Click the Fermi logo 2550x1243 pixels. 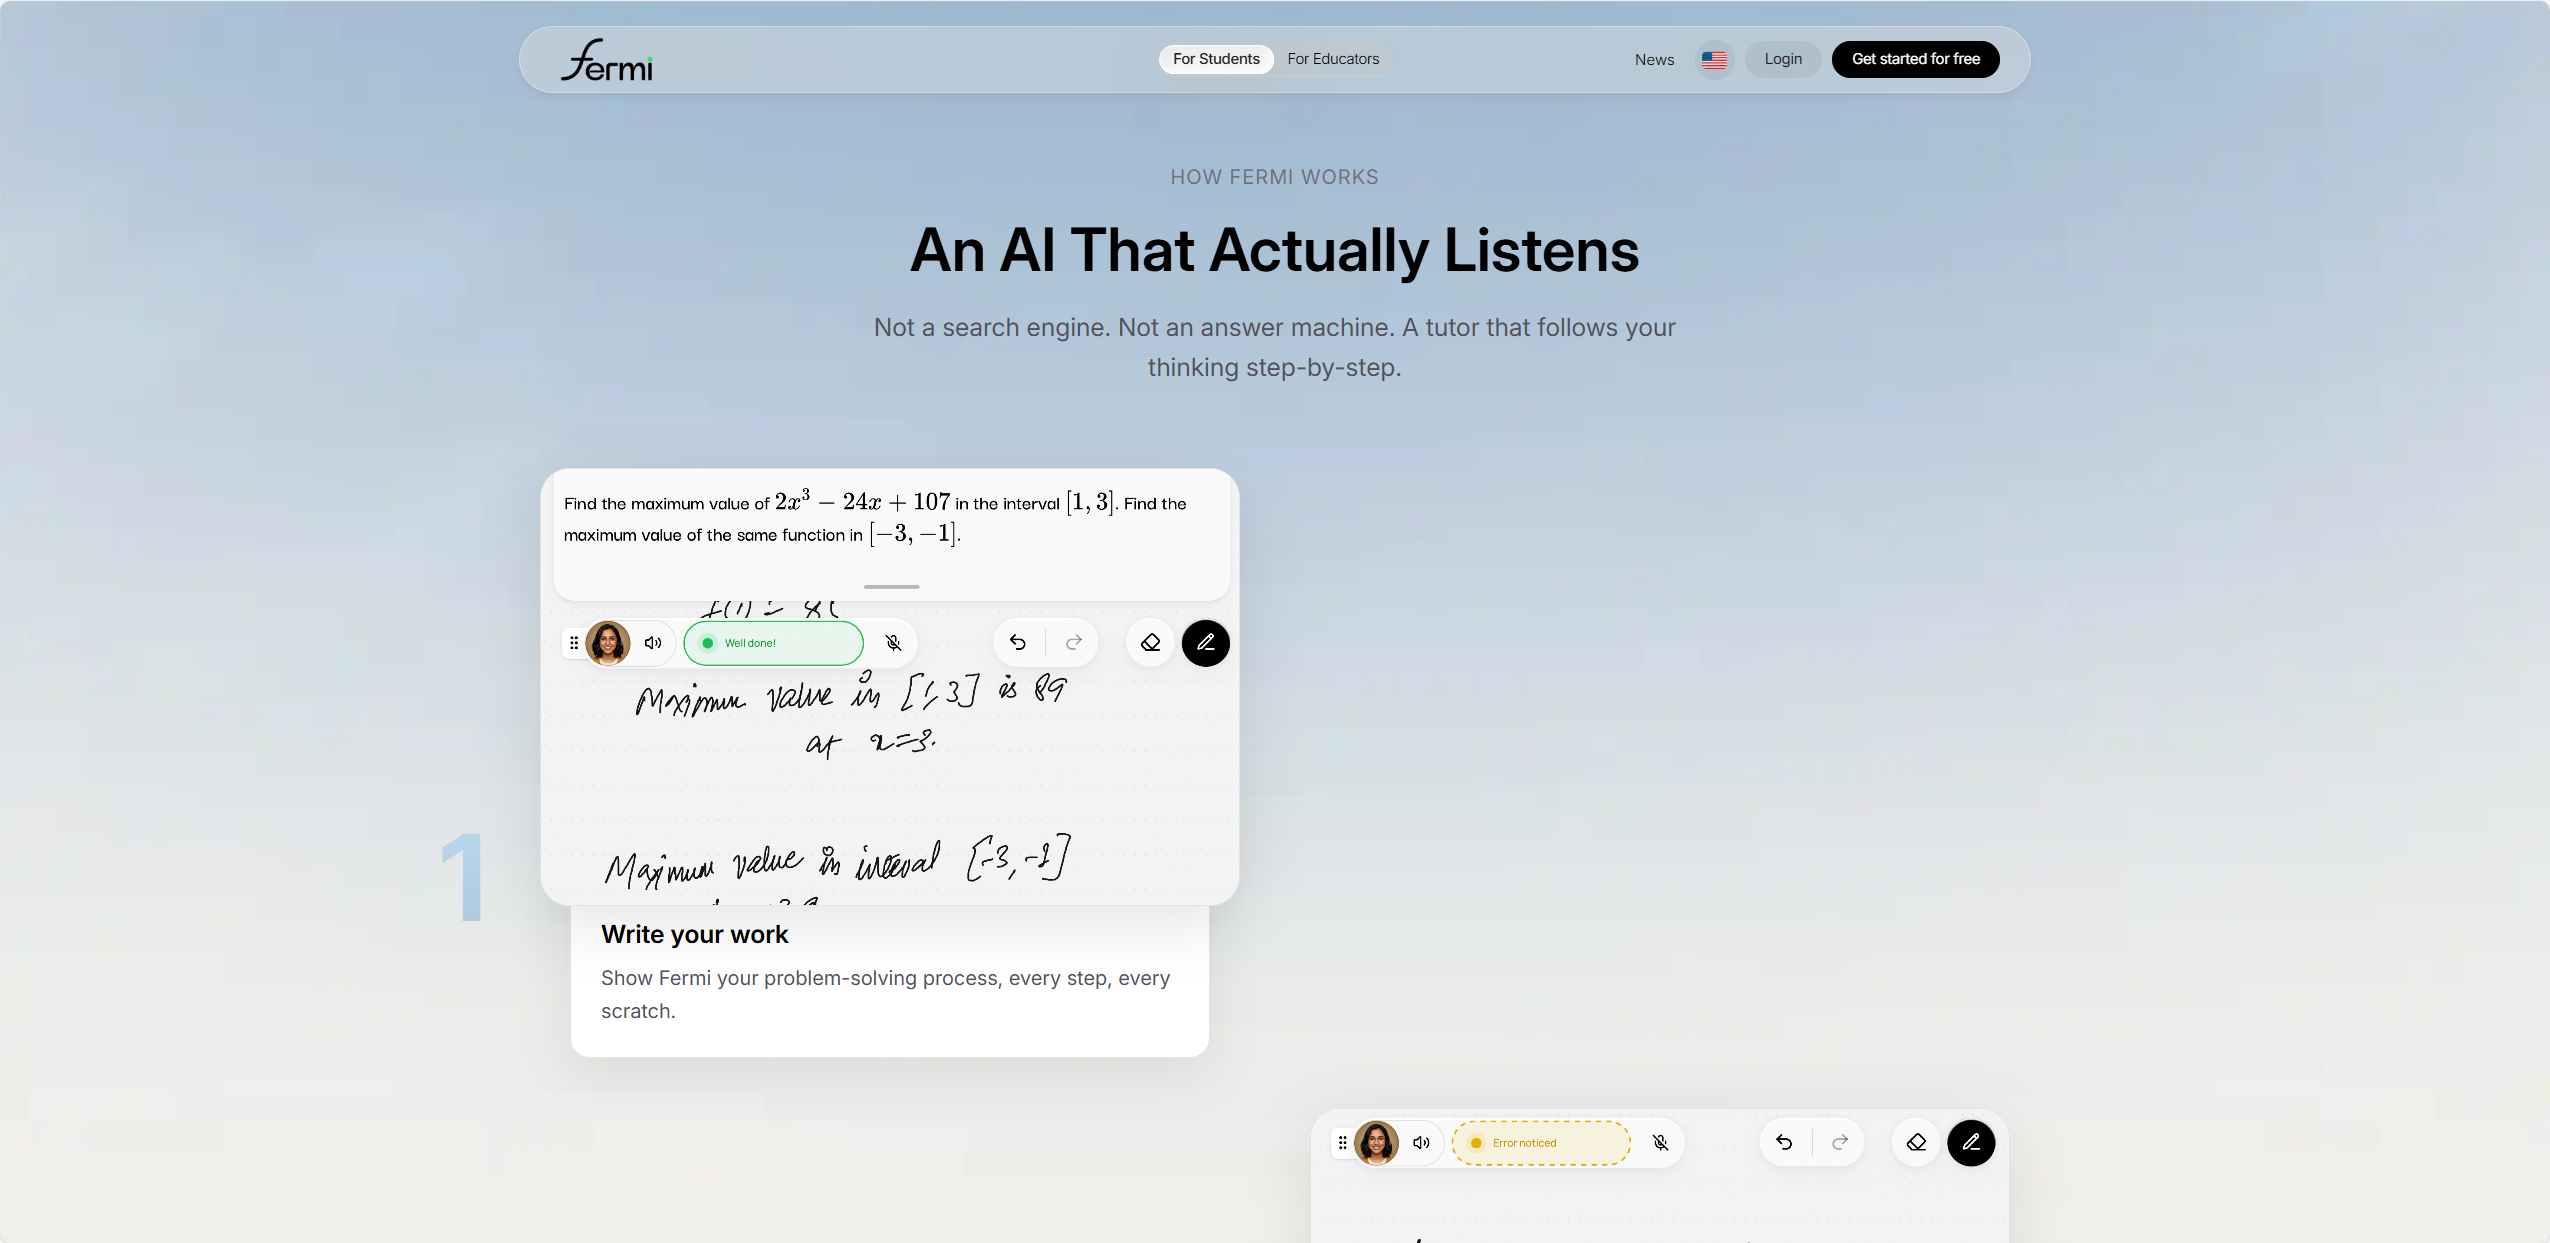coord(607,60)
